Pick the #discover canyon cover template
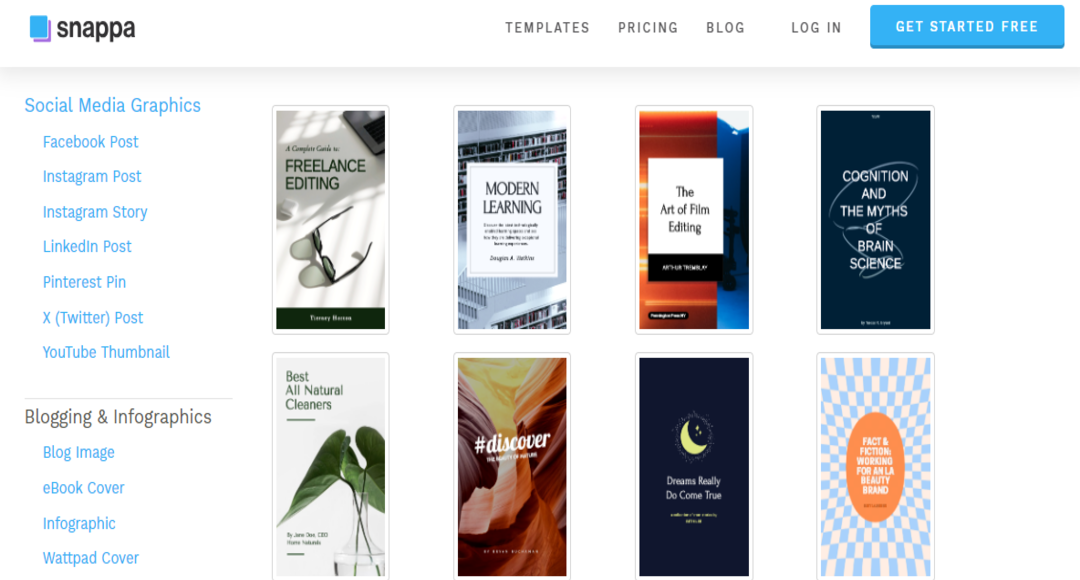1080x580 pixels. coord(512,466)
